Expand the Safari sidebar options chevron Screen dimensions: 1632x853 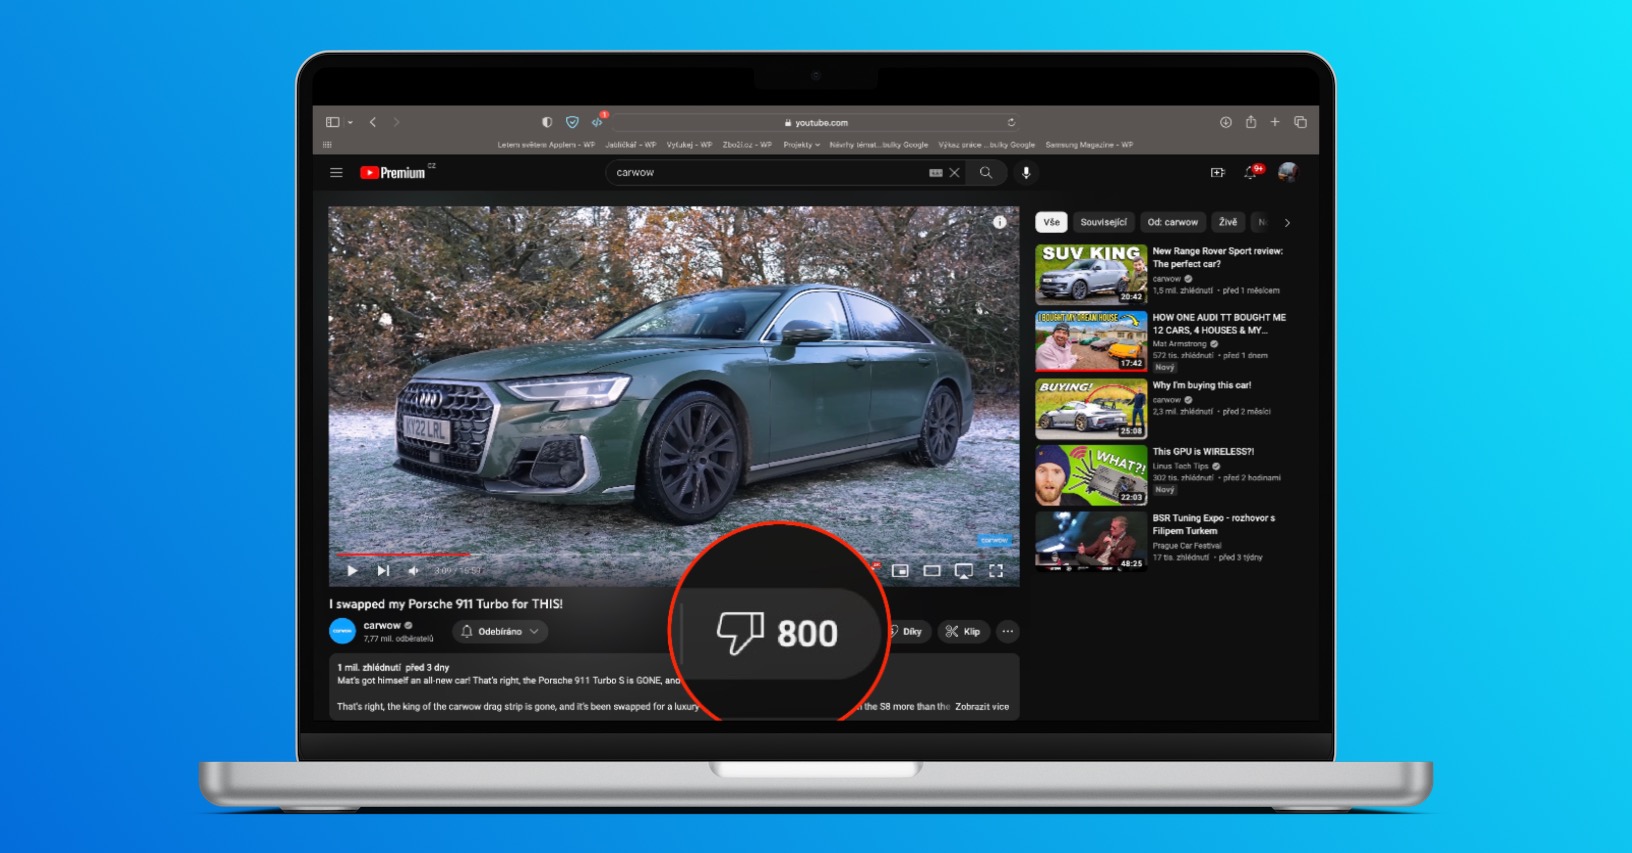[x=350, y=123]
